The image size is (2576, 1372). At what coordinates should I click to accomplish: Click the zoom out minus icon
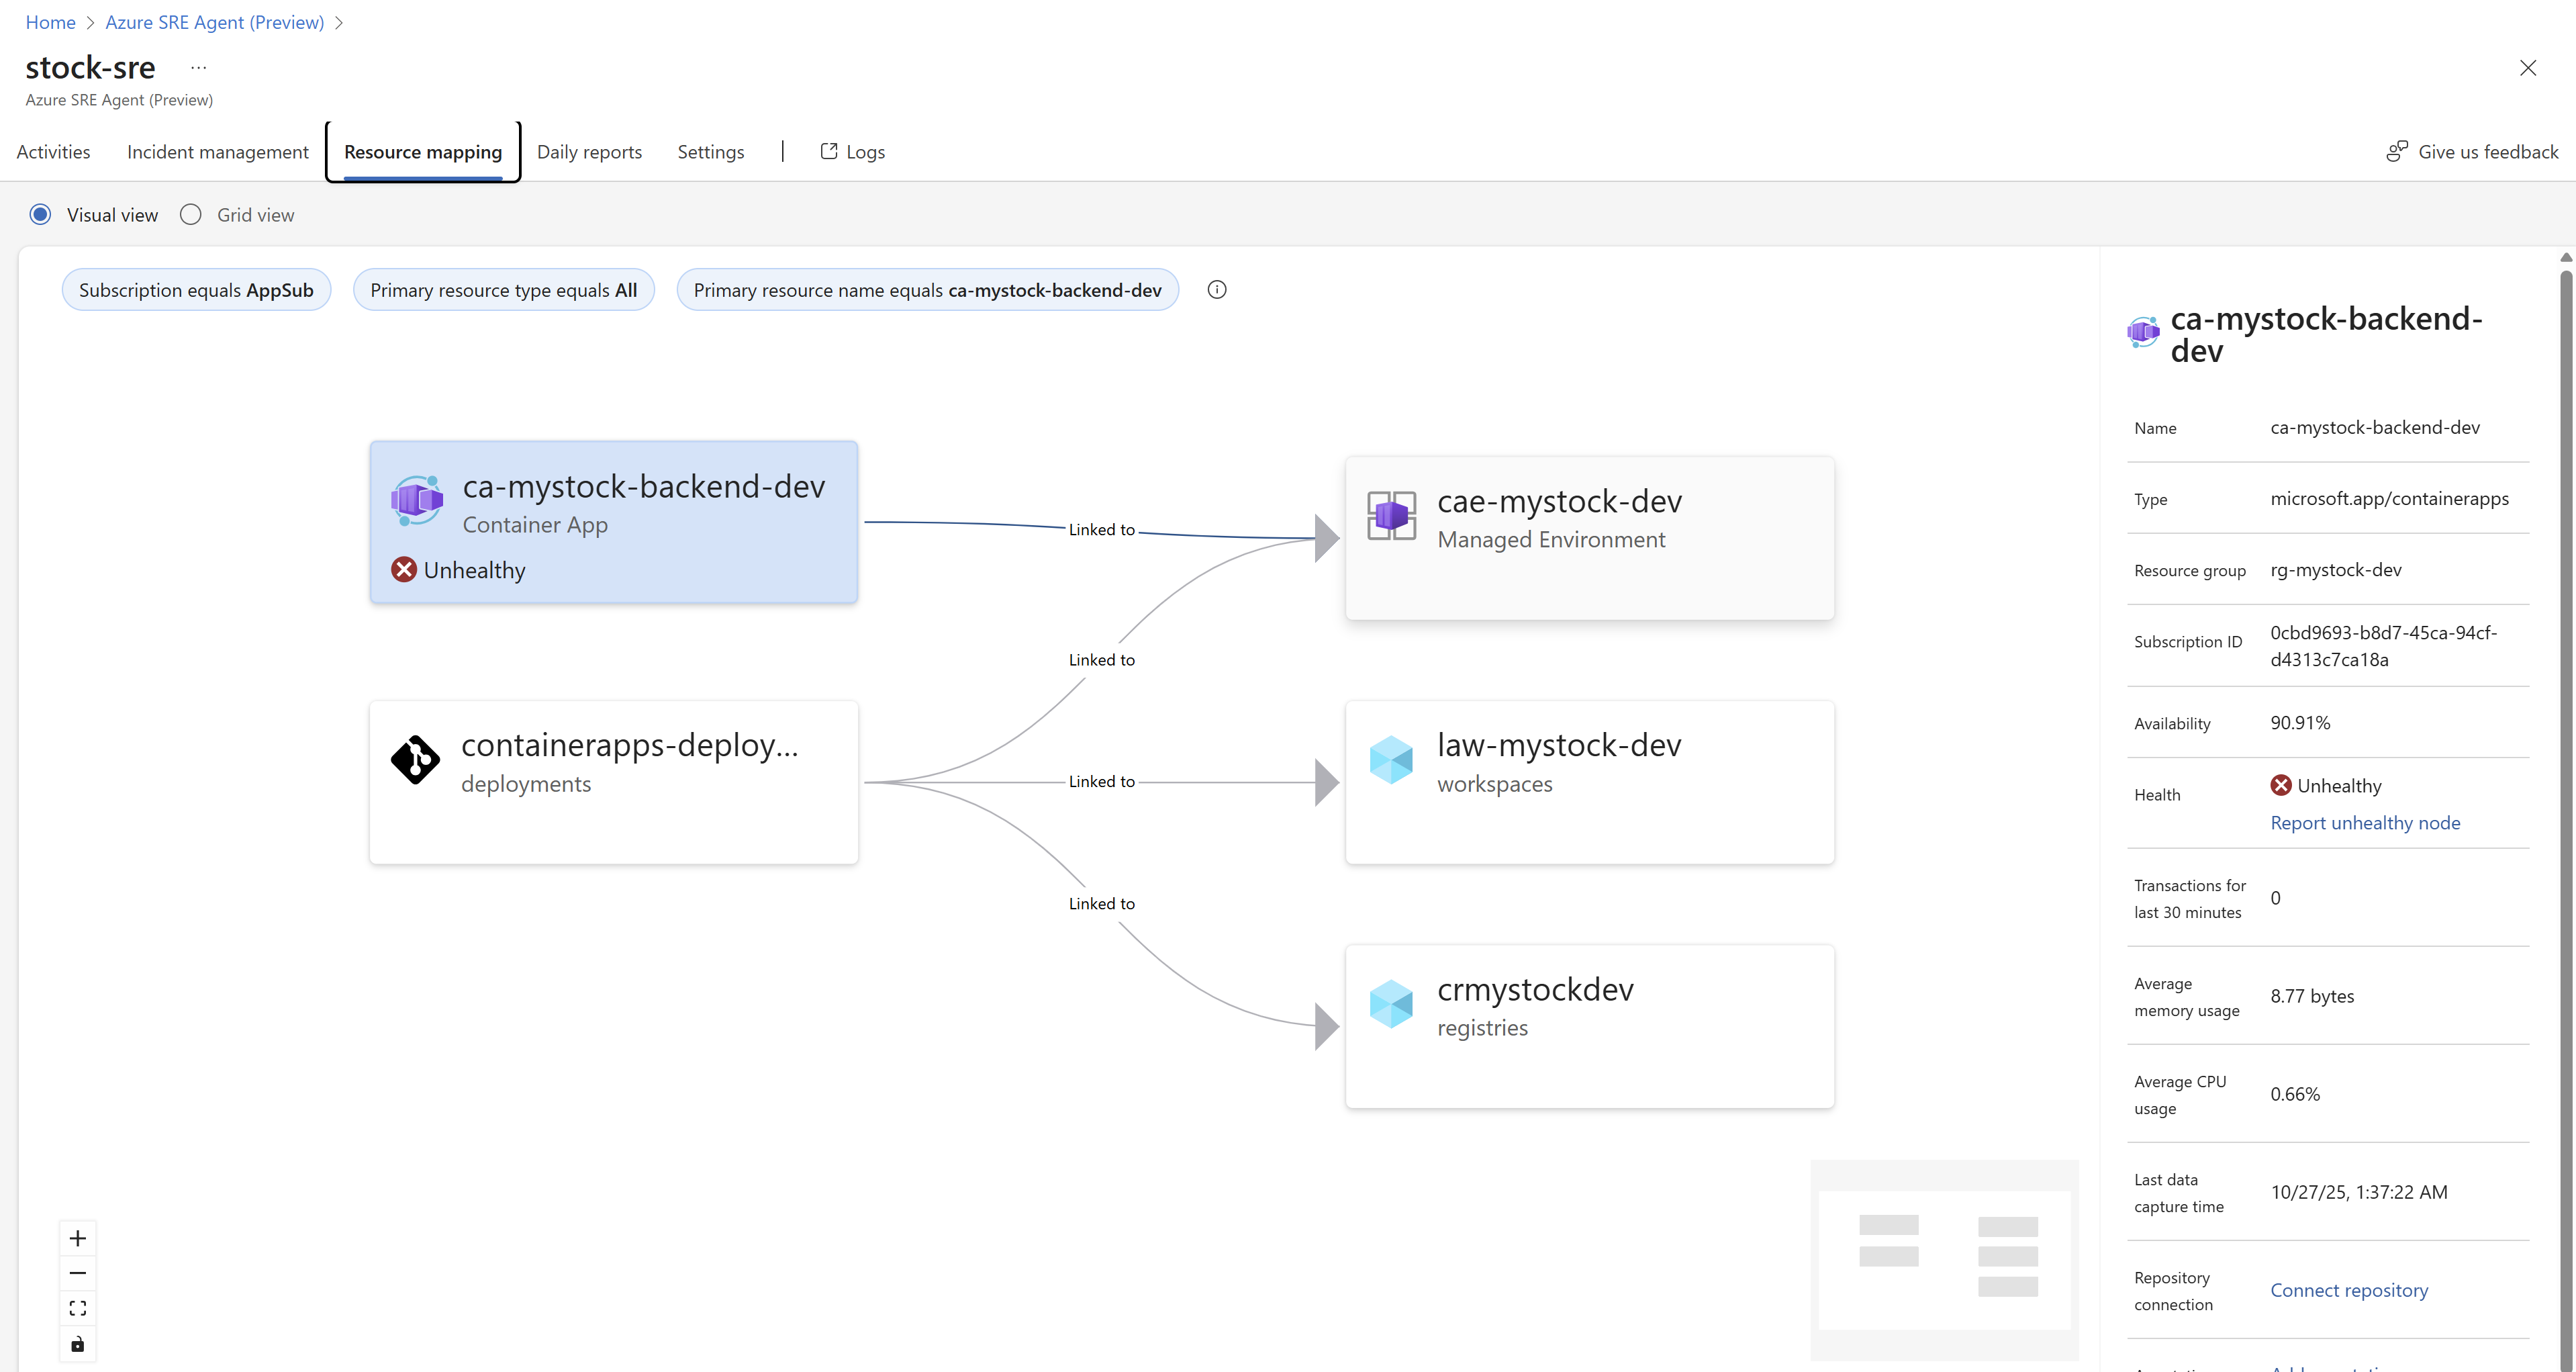point(78,1273)
